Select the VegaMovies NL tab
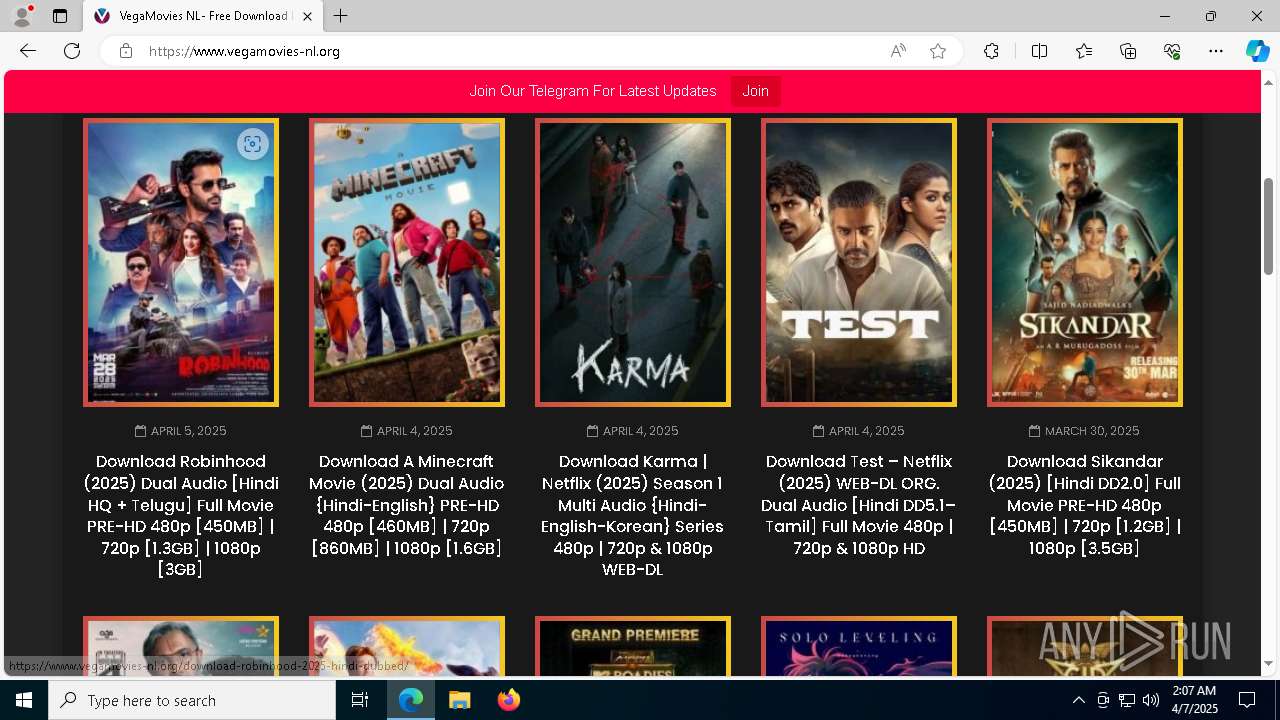 (203, 16)
